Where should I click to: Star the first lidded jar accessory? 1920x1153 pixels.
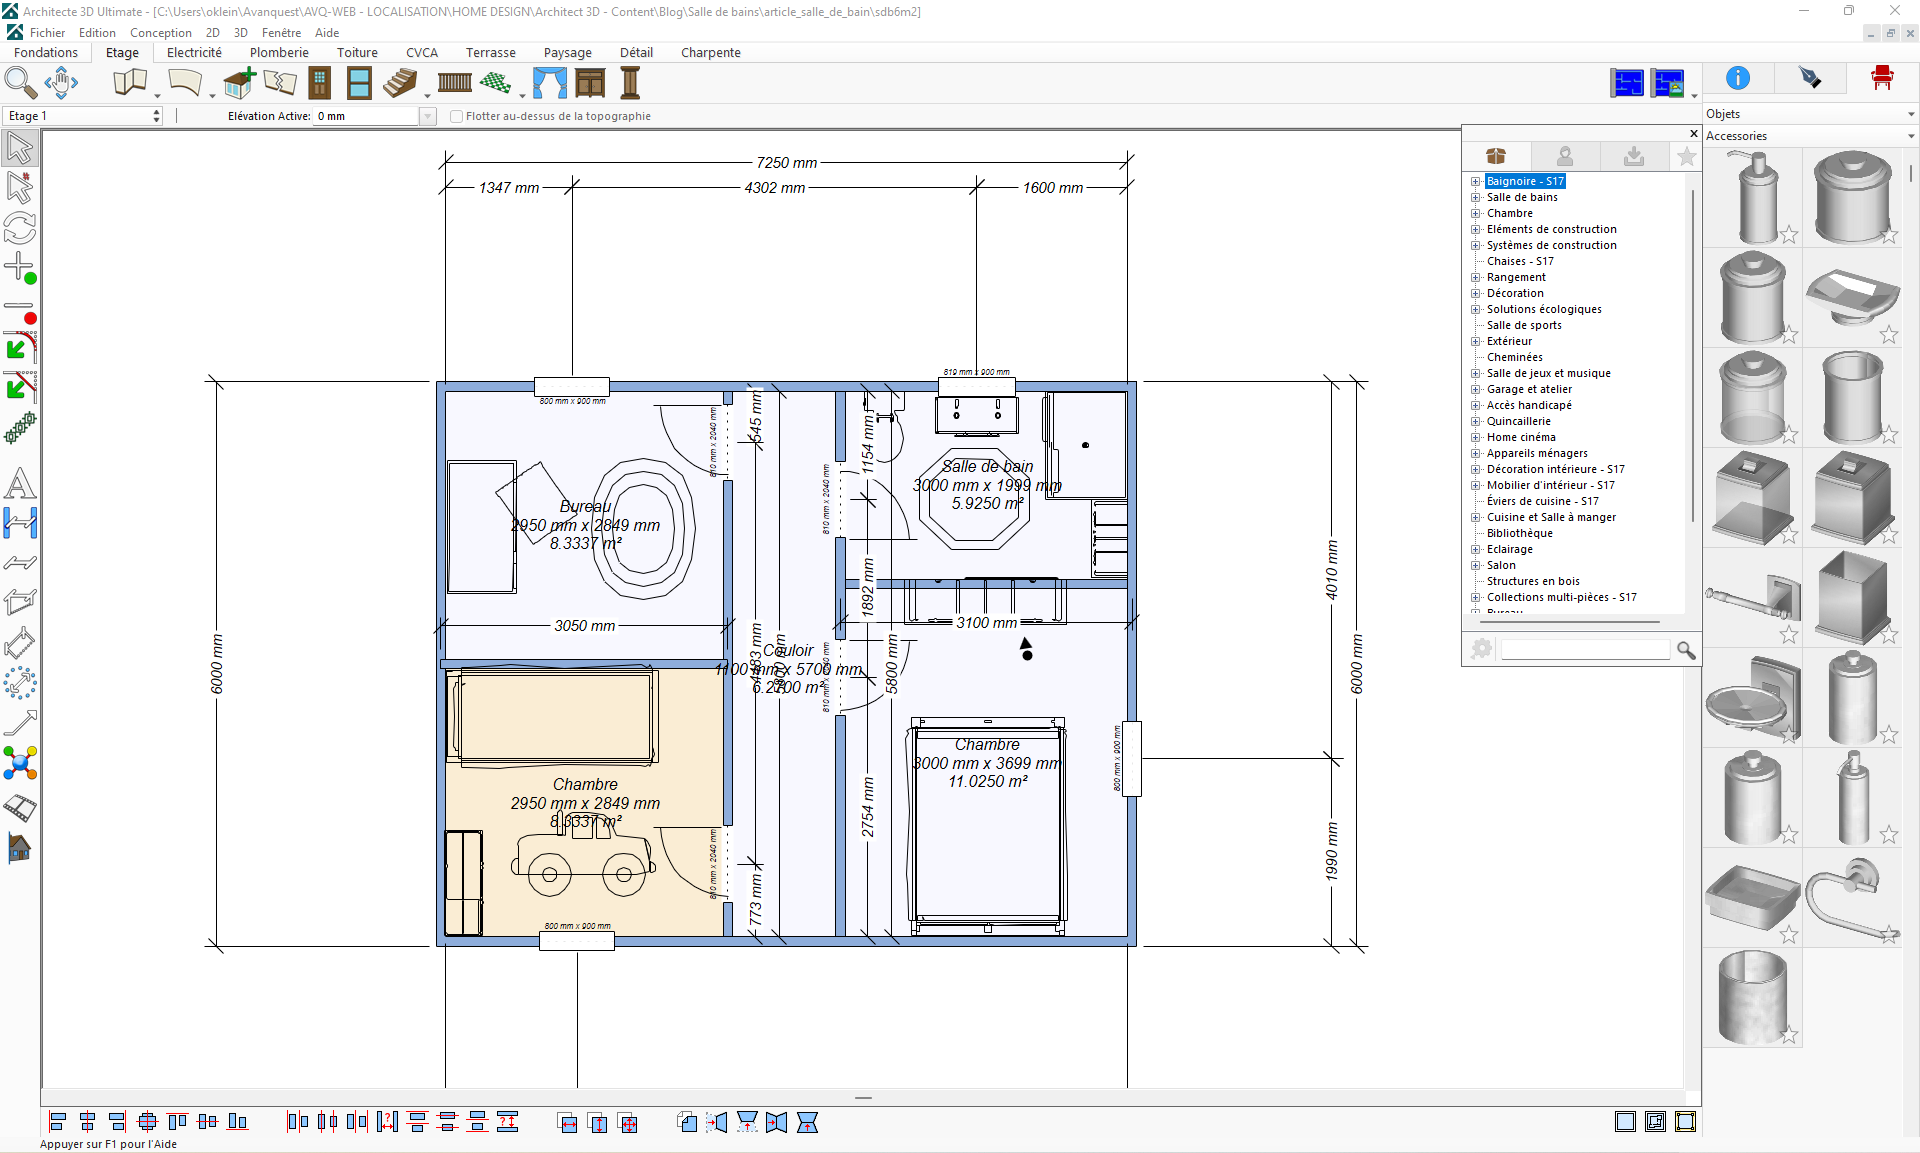coord(1889,235)
